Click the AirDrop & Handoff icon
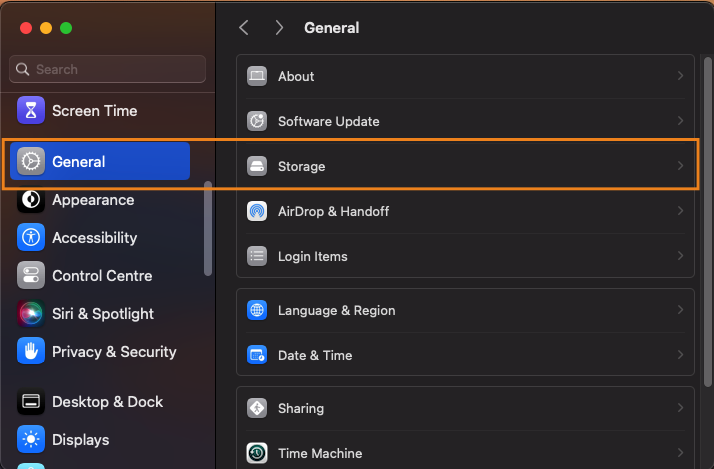The height and width of the screenshot is (469, 714). [257, 211]
